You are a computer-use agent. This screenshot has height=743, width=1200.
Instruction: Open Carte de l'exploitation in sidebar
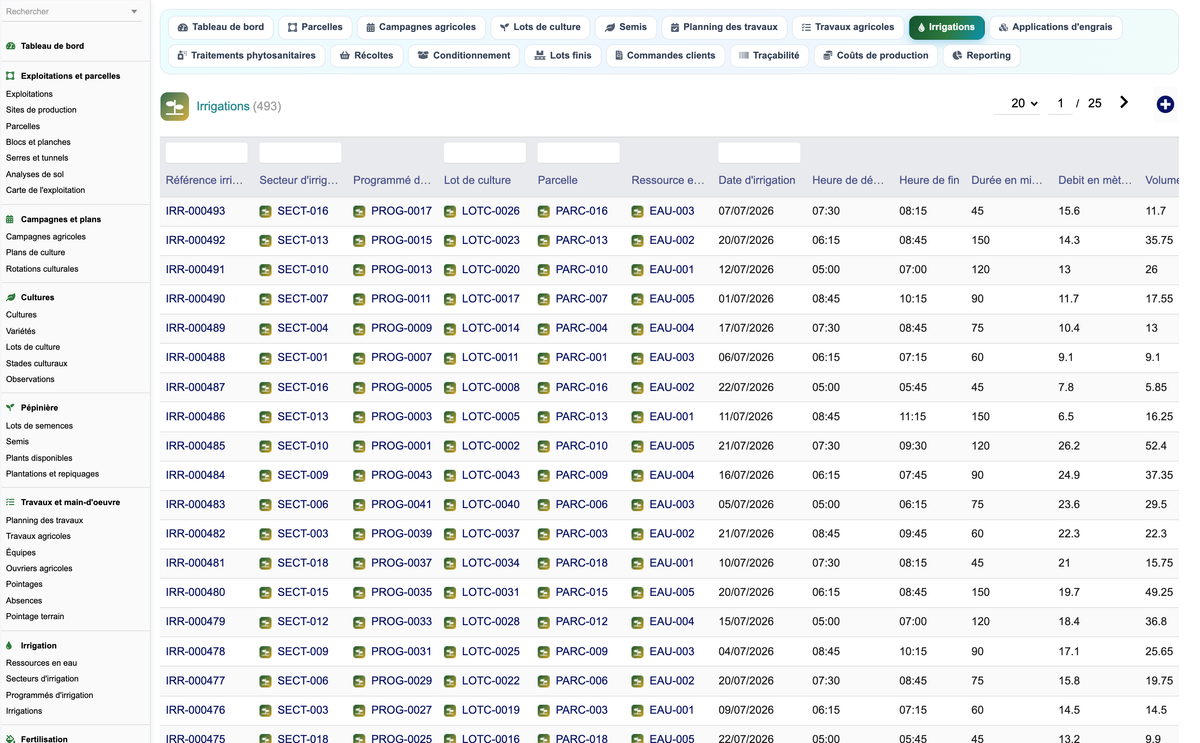coord(45,190)
